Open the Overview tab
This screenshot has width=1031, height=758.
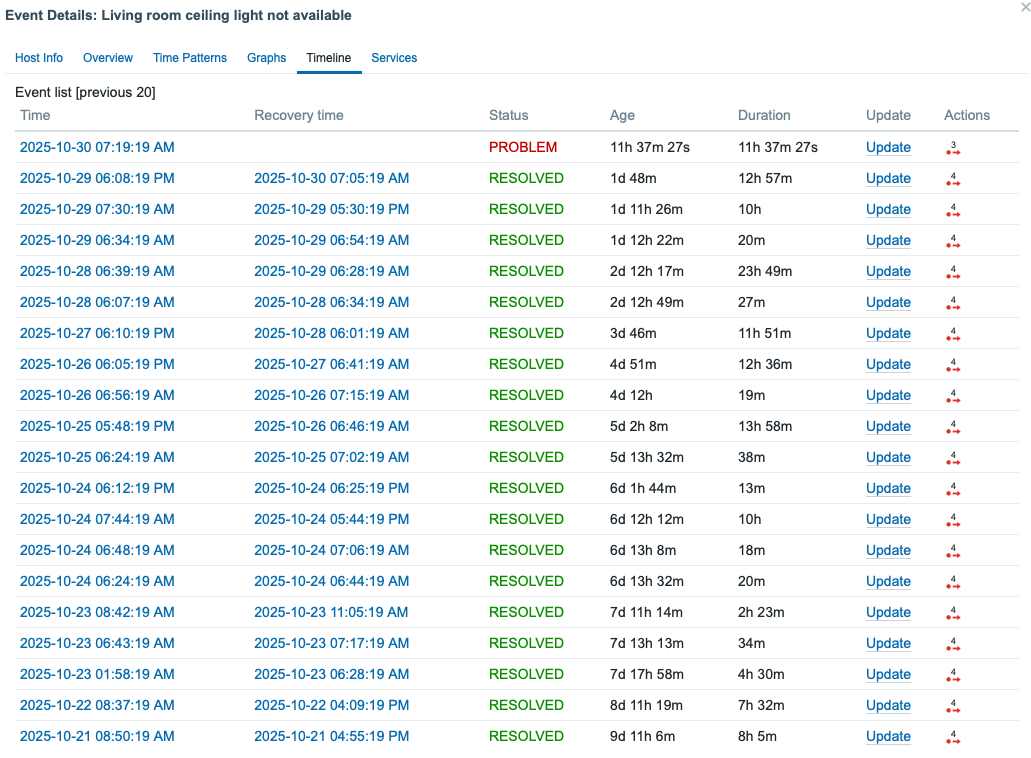[x=107, y=58]
